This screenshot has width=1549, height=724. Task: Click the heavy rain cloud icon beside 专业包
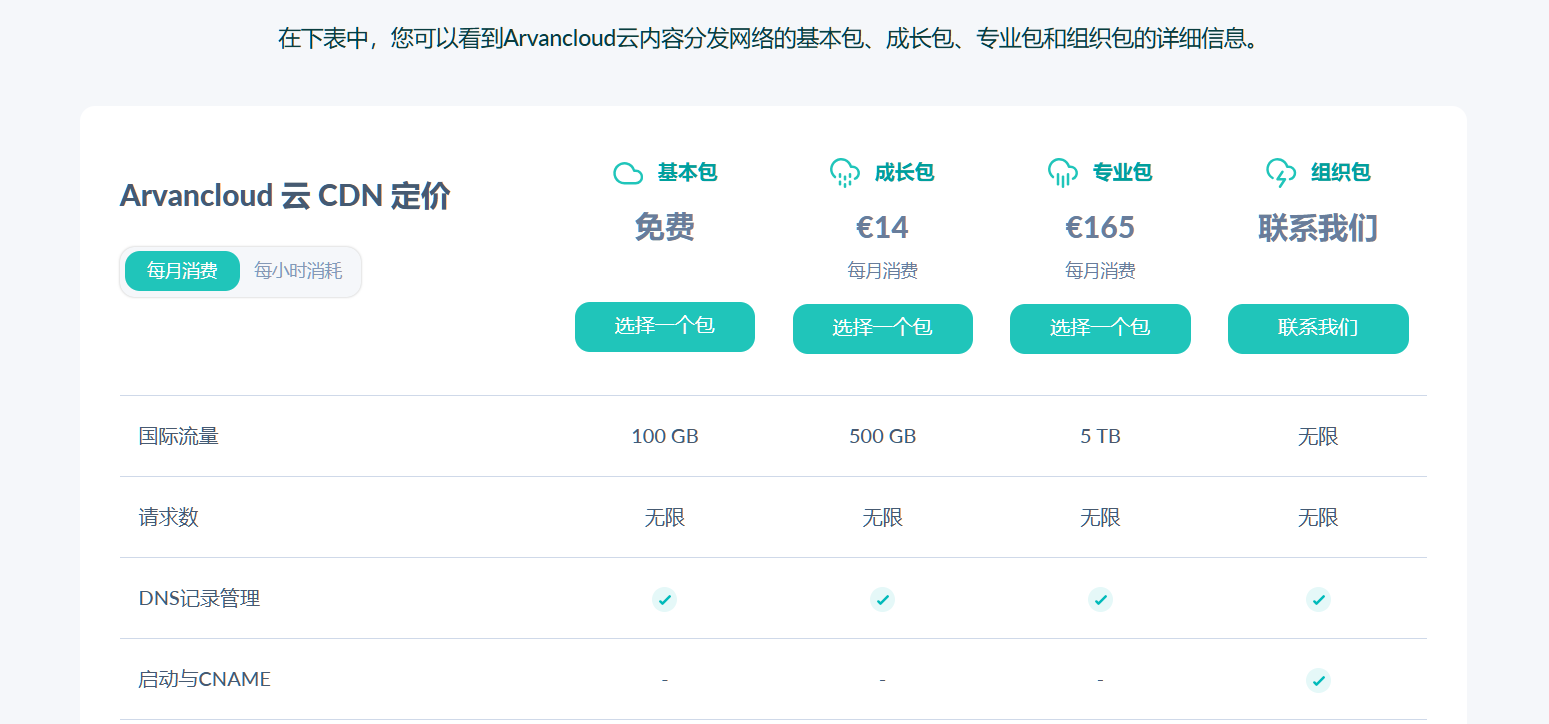pos(1063,173)
